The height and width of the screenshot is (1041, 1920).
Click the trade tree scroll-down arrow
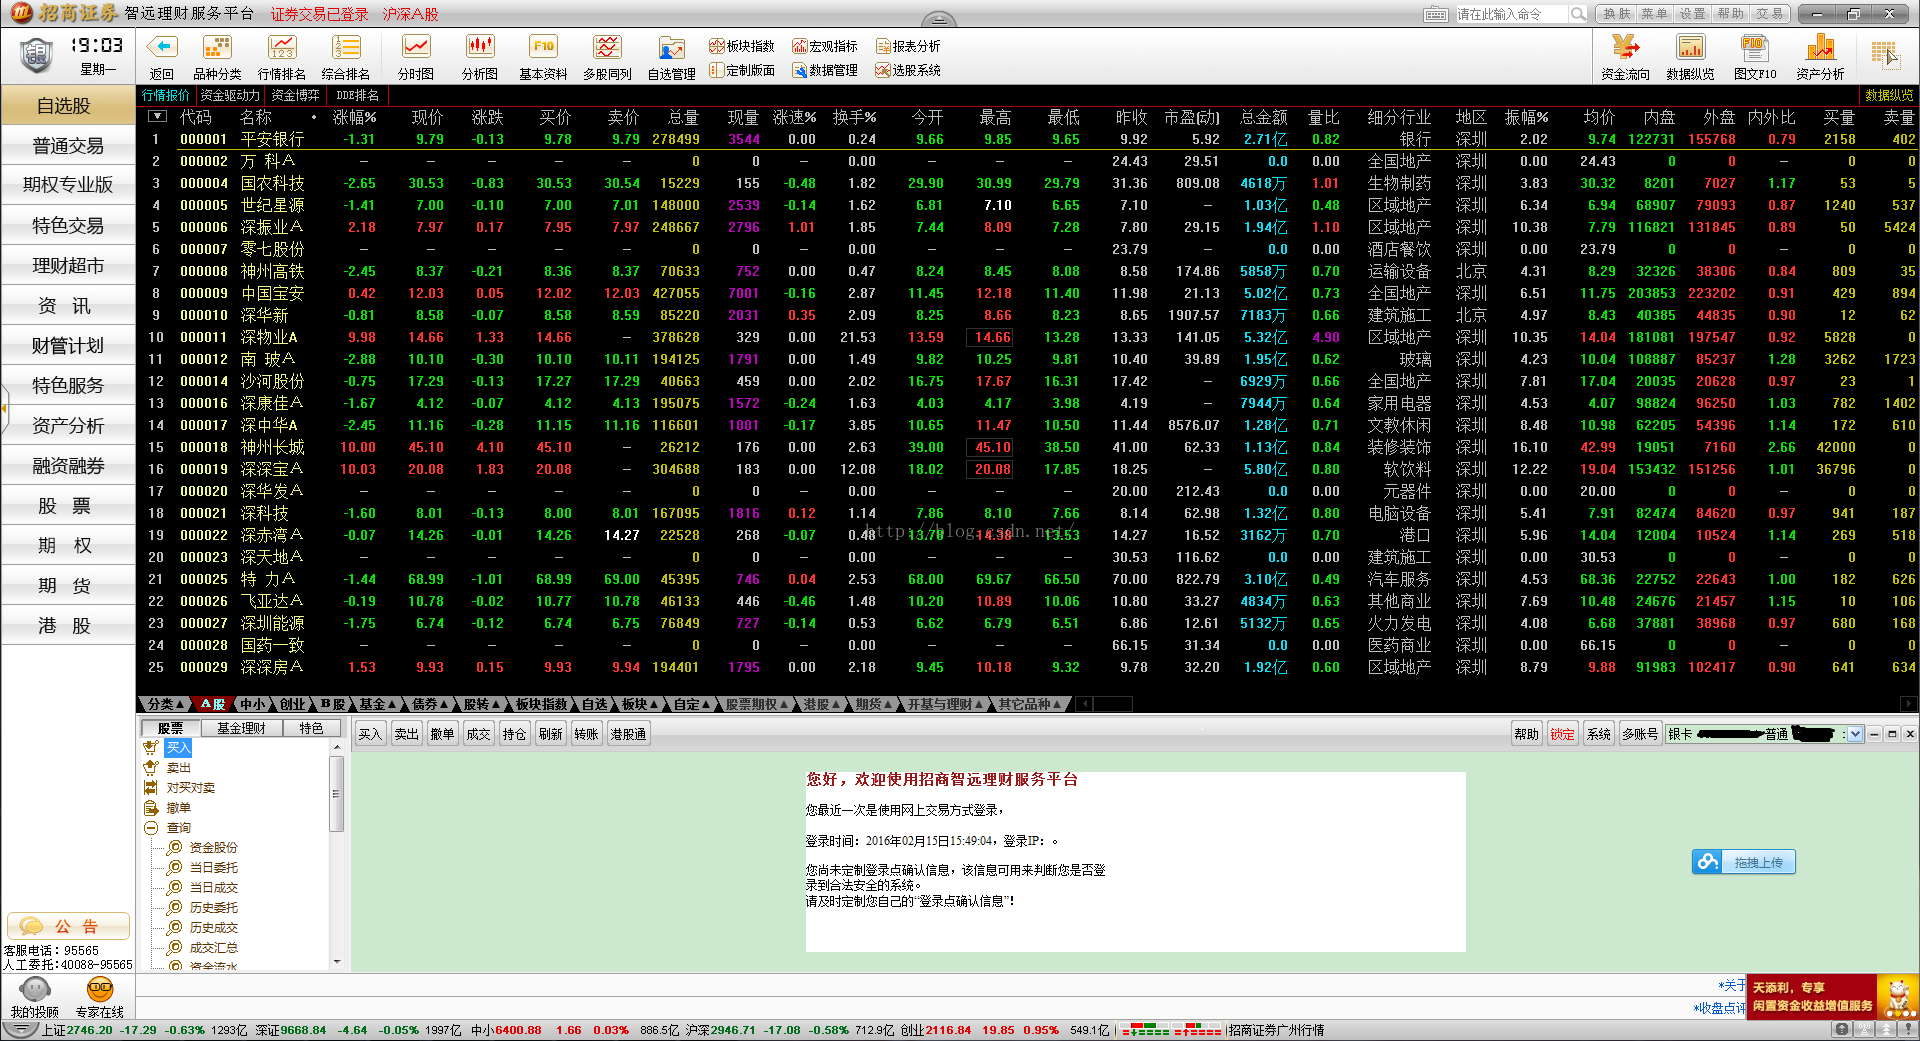337,962
